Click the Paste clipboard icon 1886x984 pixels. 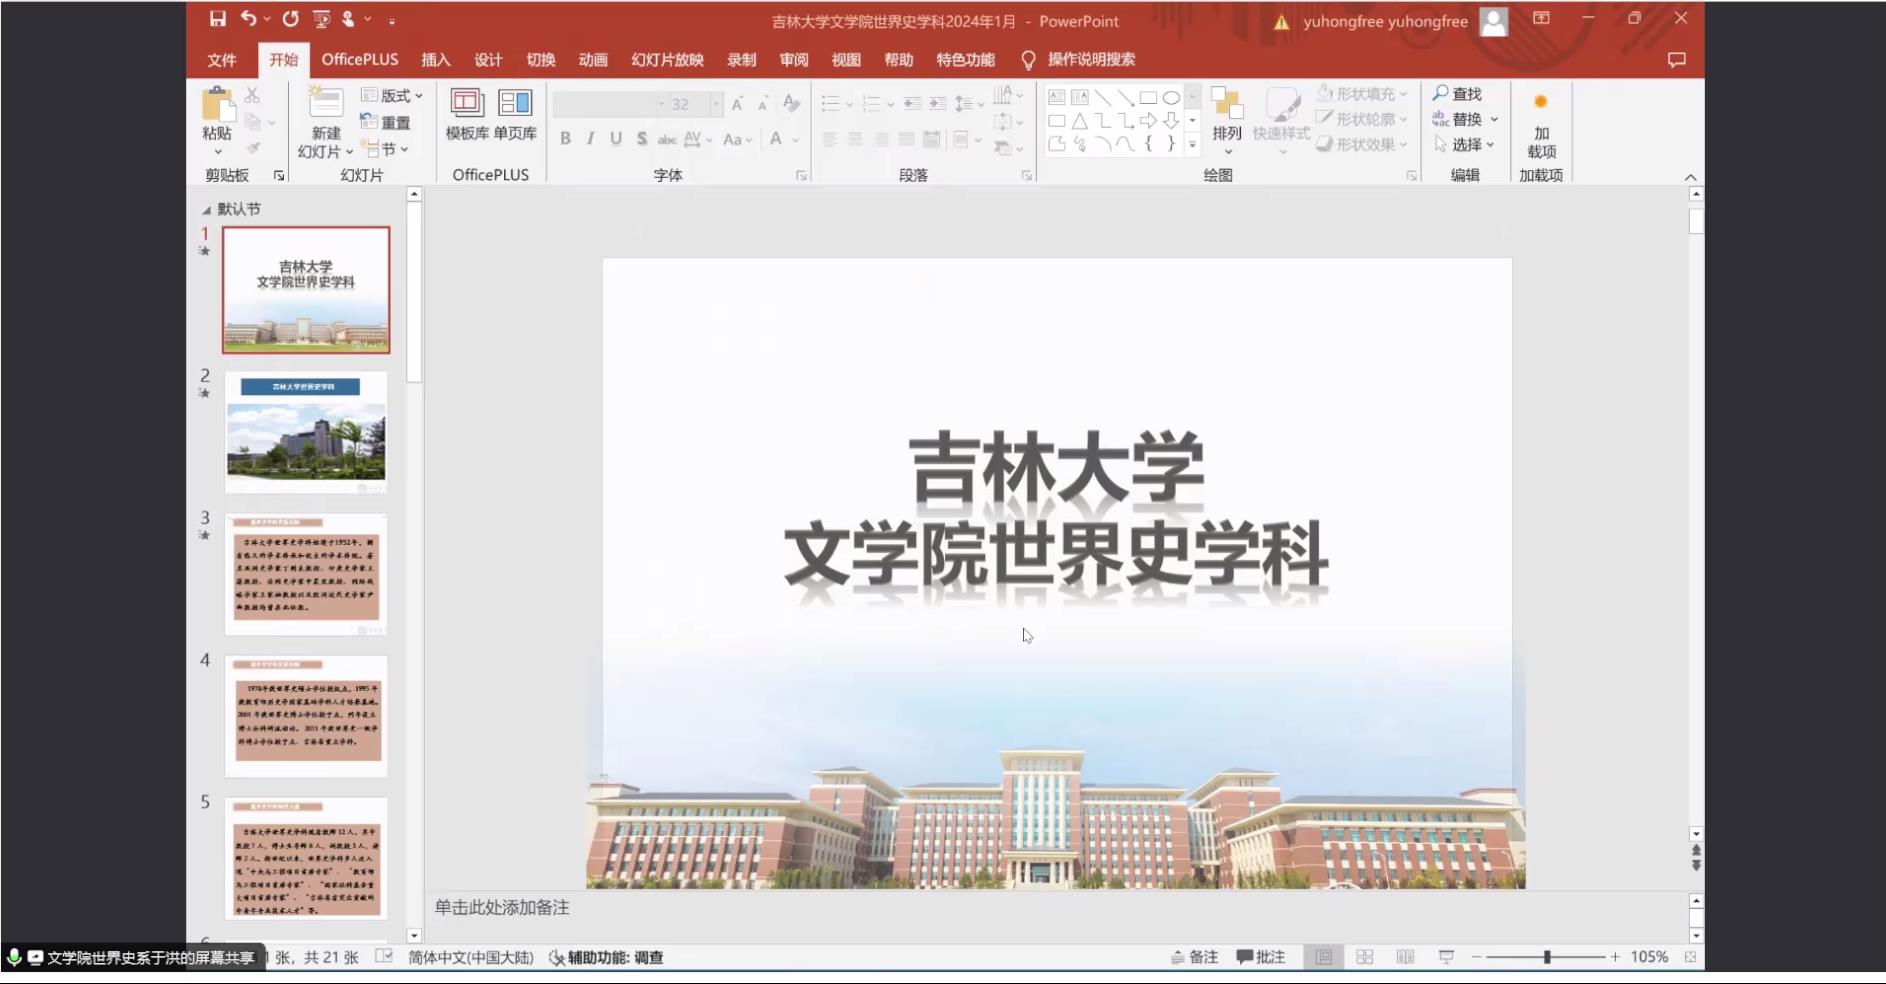click(216, 105)
